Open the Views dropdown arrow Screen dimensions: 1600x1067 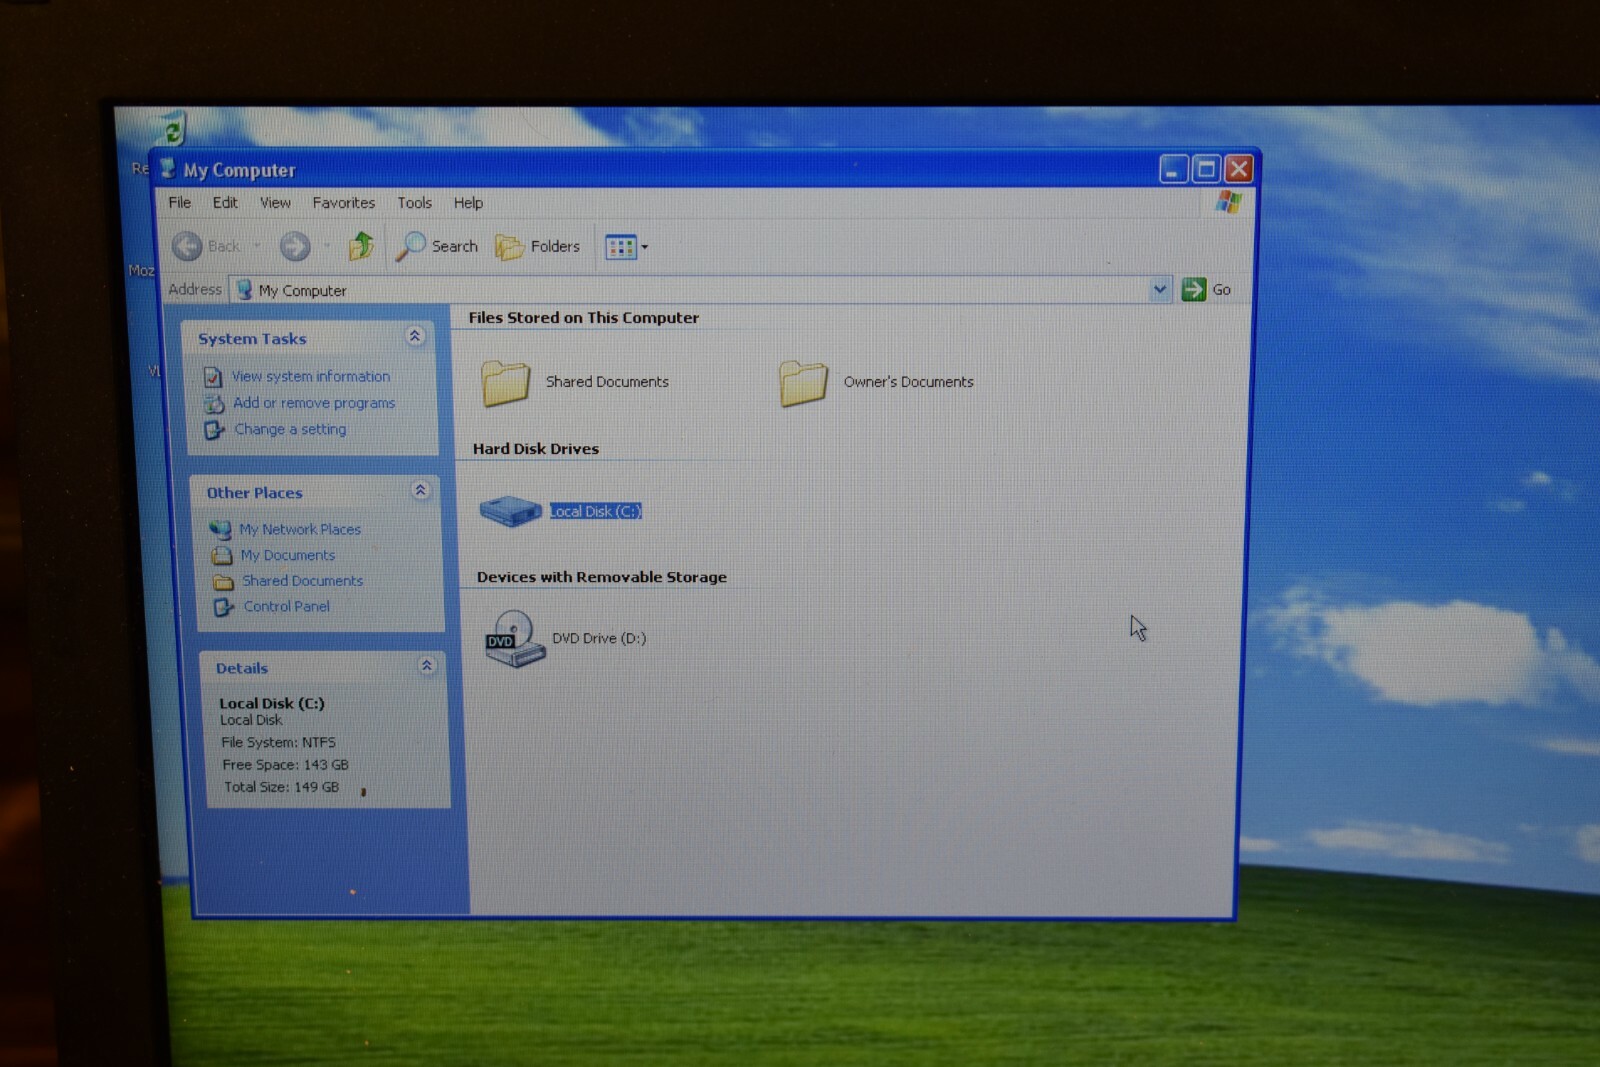pyautogui.click(x=645, y=247)
